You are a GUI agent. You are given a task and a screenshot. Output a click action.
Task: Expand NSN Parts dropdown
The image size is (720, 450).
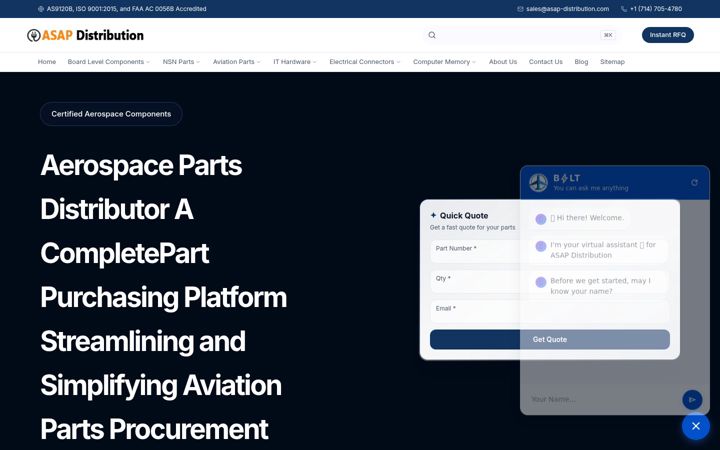(x=181, y=62)
